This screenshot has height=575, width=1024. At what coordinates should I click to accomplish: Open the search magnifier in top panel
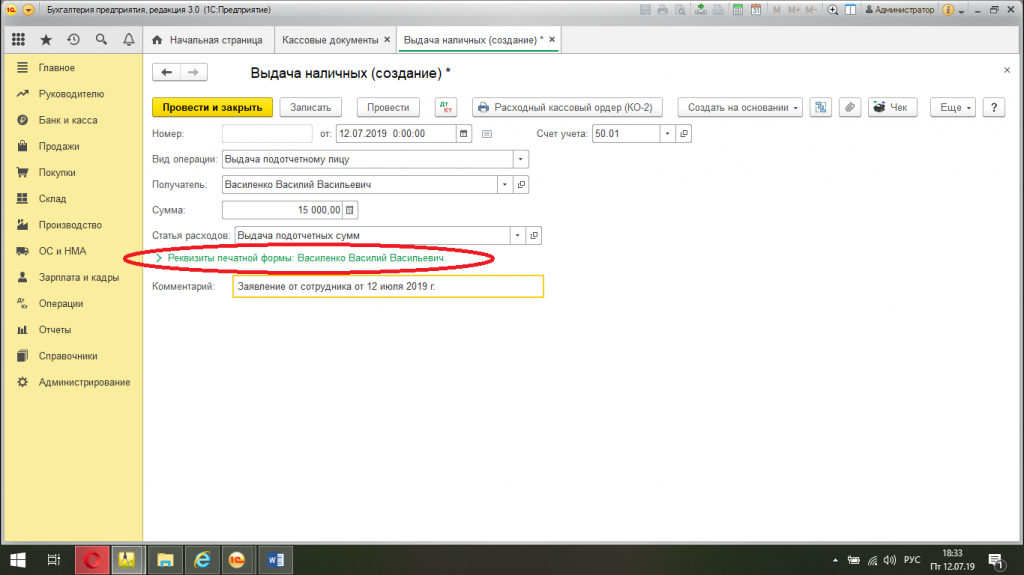coord(101,40)
